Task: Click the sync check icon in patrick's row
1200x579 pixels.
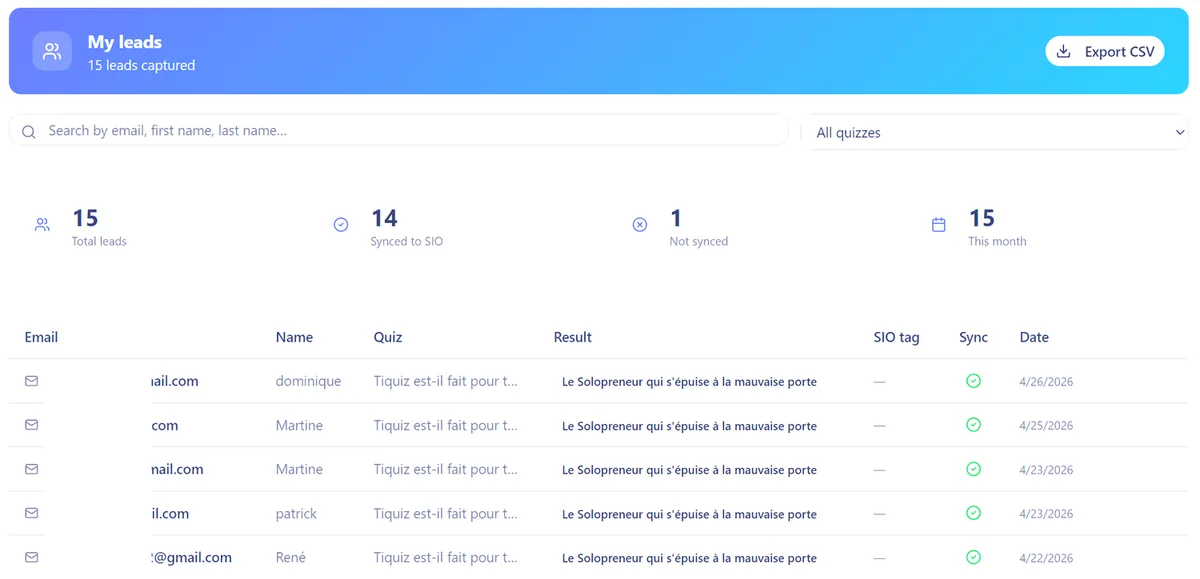Action: 973,513
